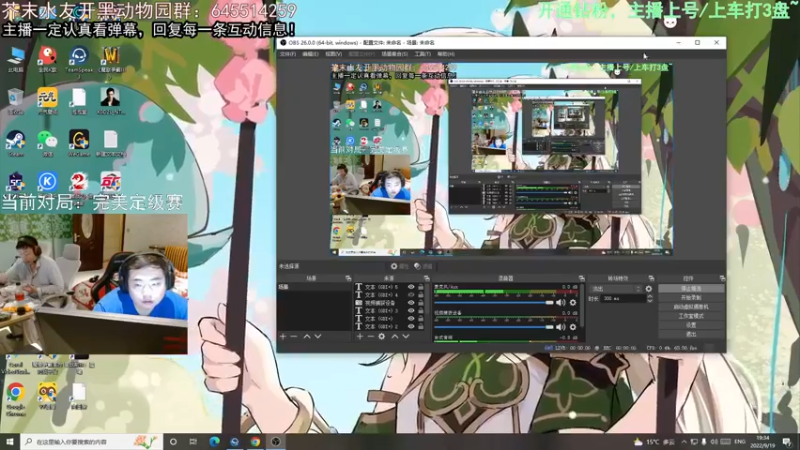The image size is (800, 450).
Task: Select the 场景 item in scenes list
Action: coord(314,287)
